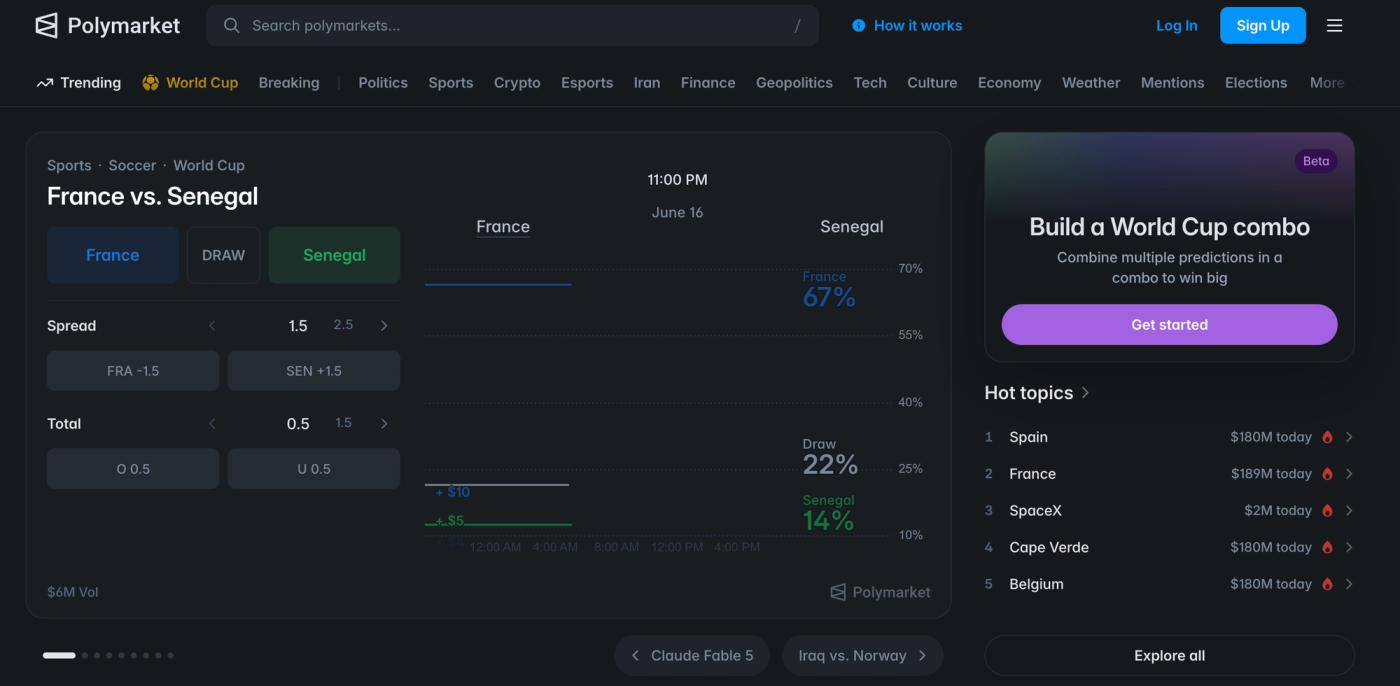Open the Mentions category
Screen dimensions: 1400x686
click(x=1172, y=83)
